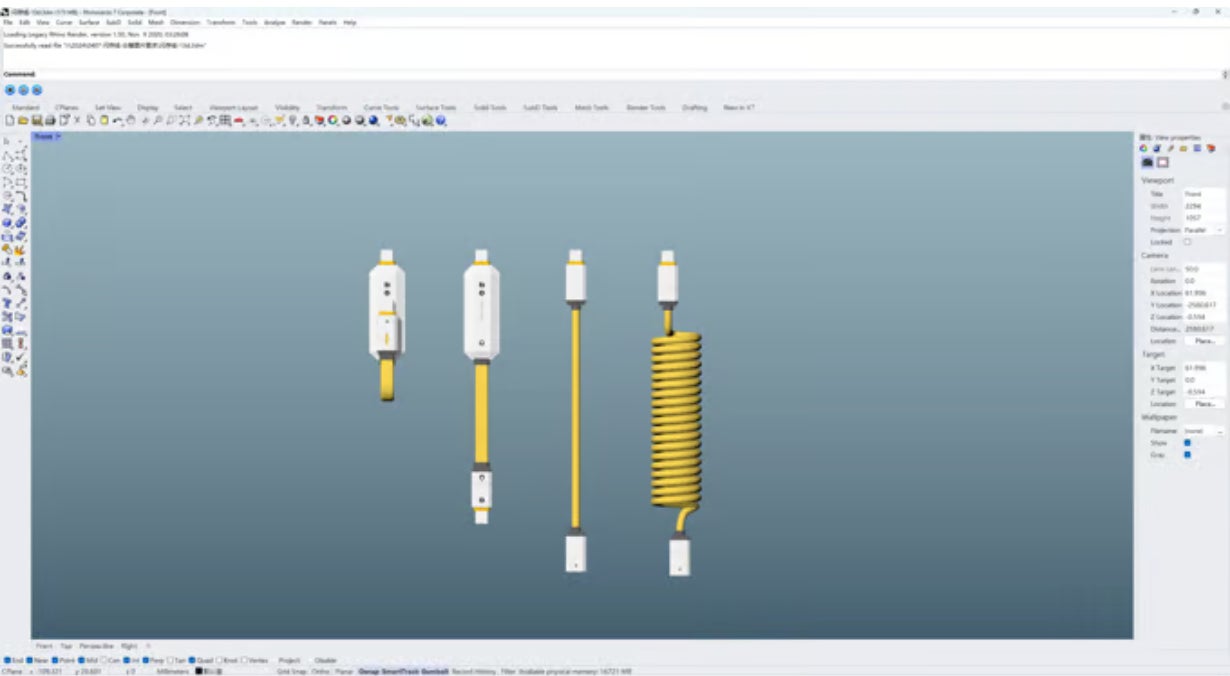Click the Help globe icon in toolbar
This screenshot has width=1230, height=676.
point(440,121)
